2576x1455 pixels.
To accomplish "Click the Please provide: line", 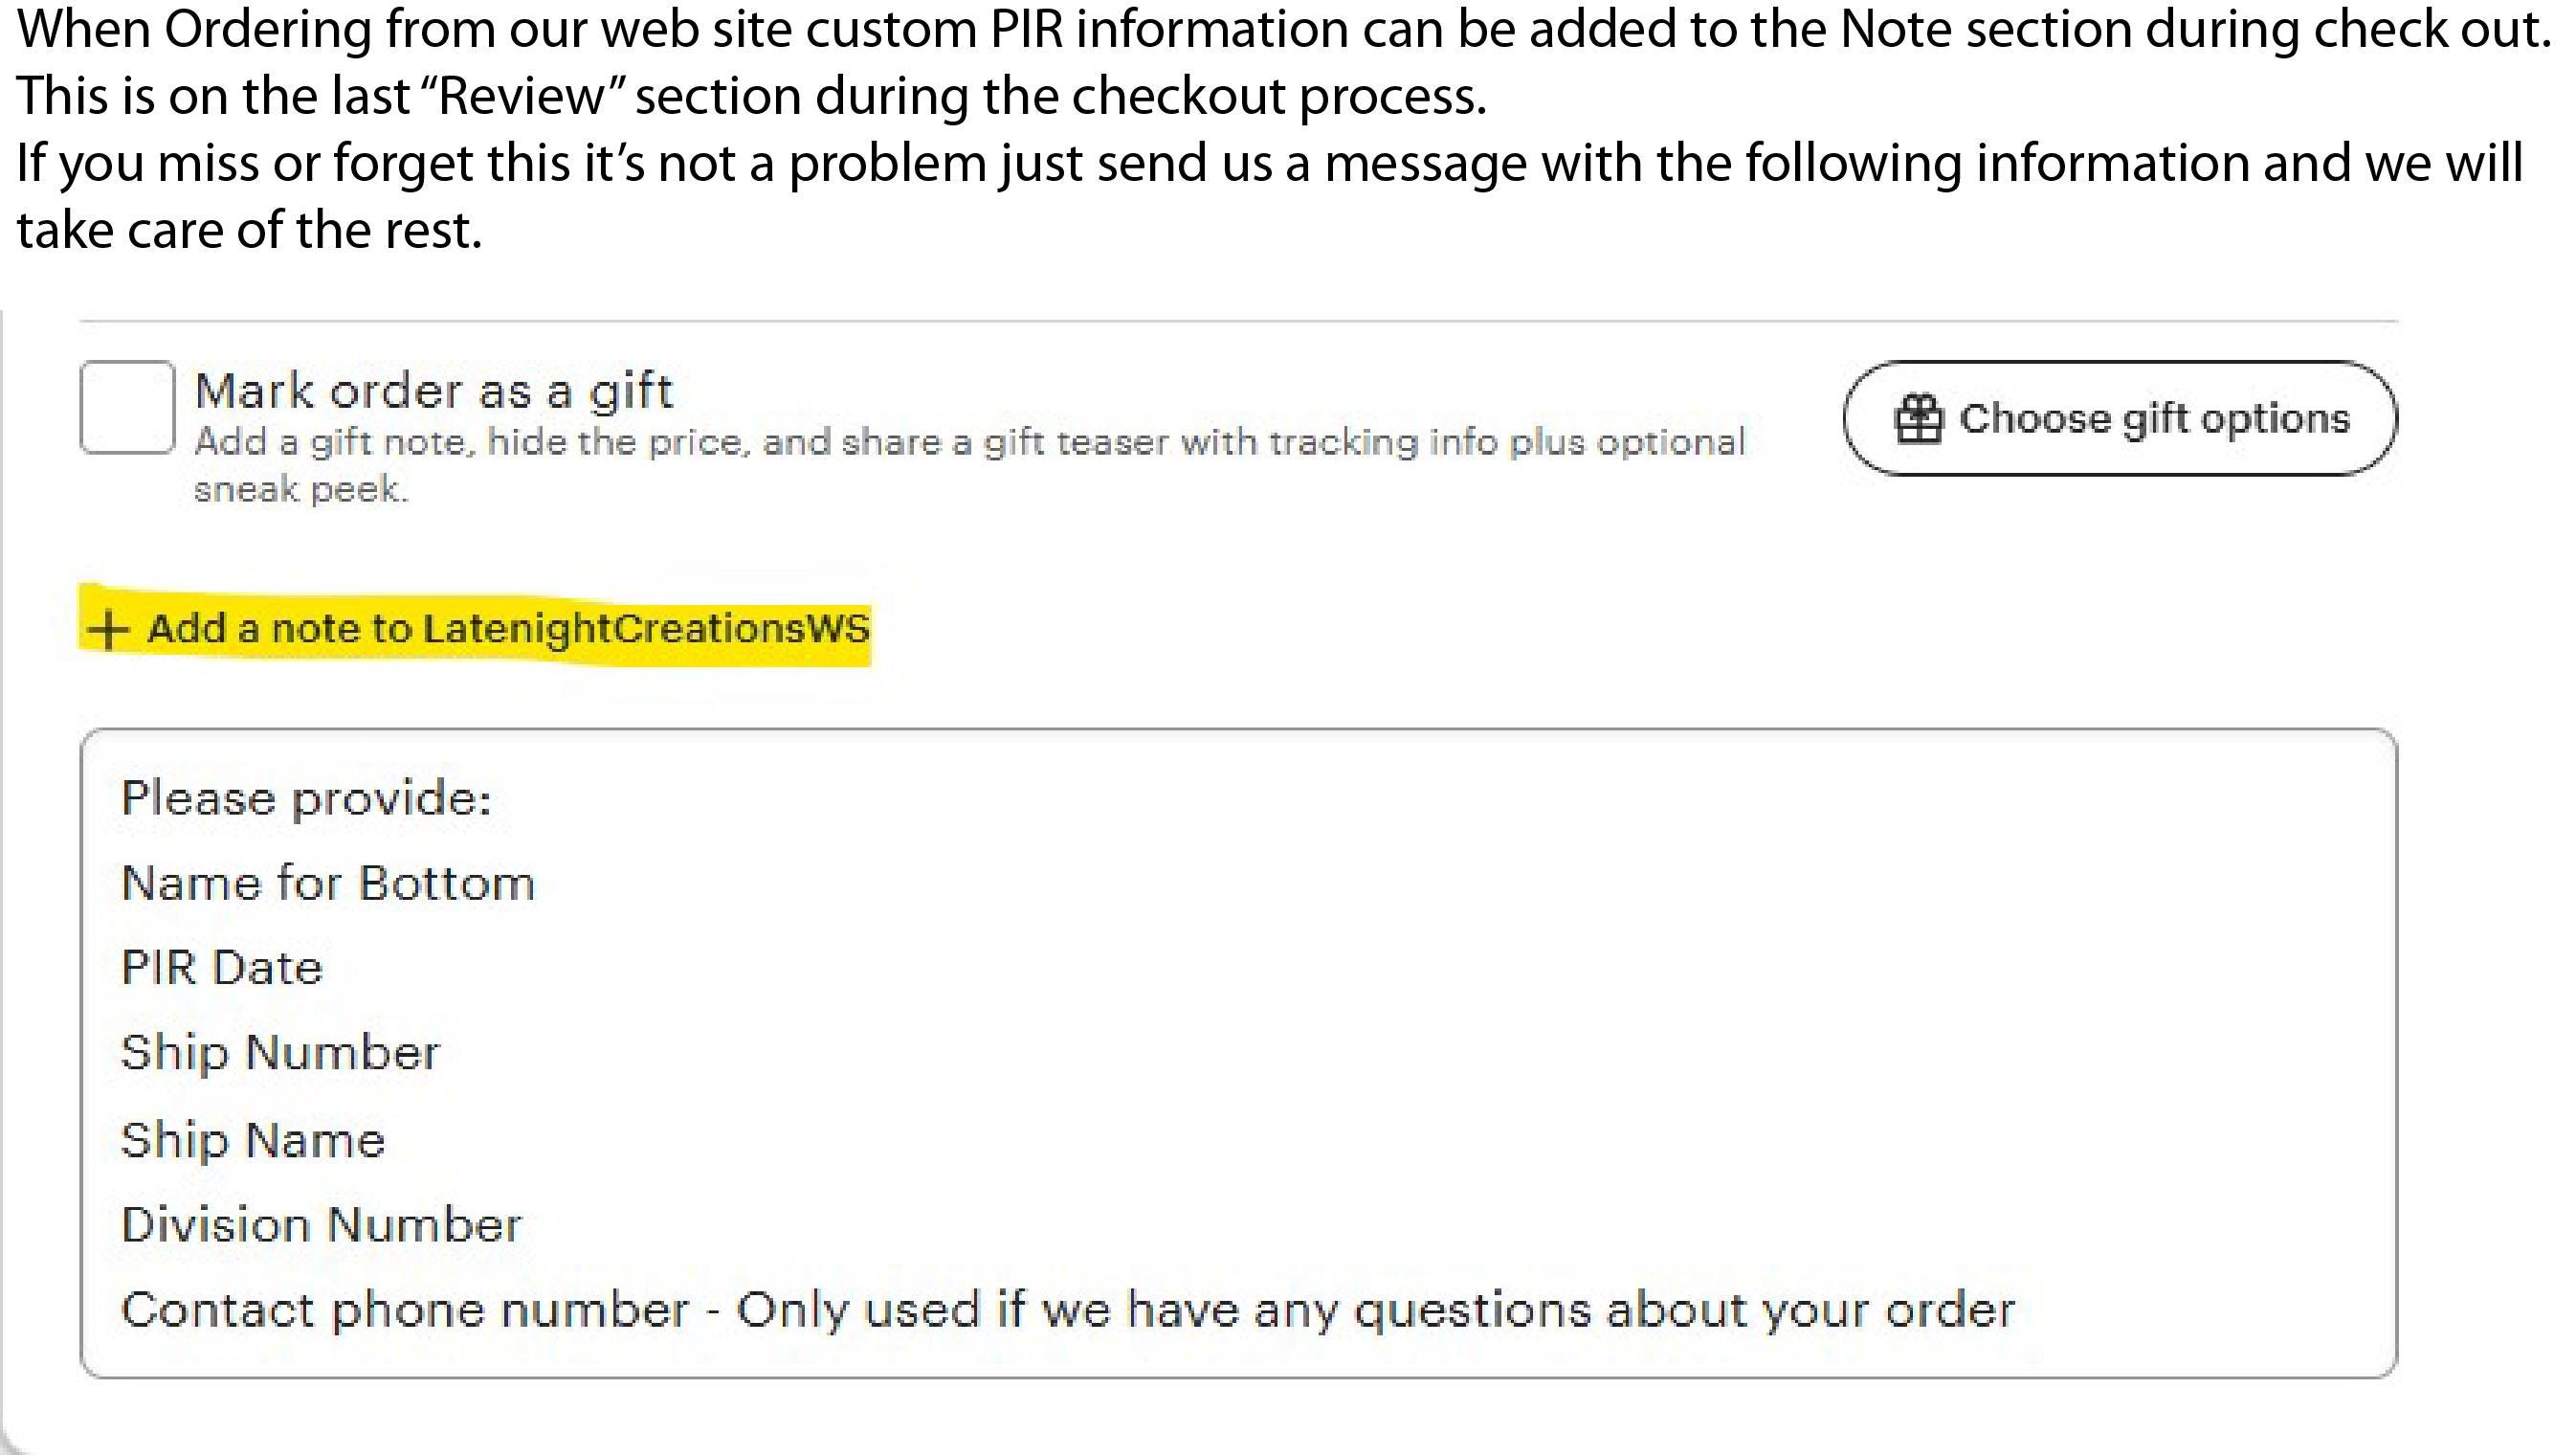I will (x=306, y=799).
